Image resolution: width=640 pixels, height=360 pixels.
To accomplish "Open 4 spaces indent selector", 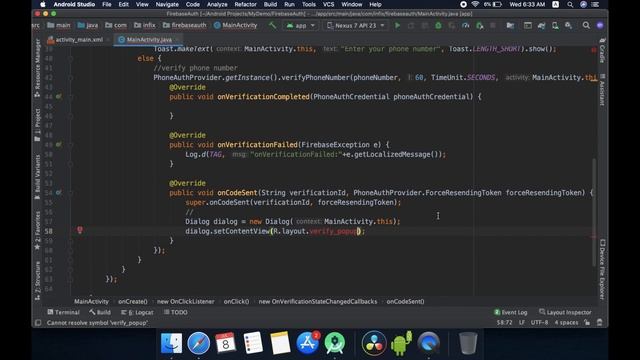I will pos(566,322).
